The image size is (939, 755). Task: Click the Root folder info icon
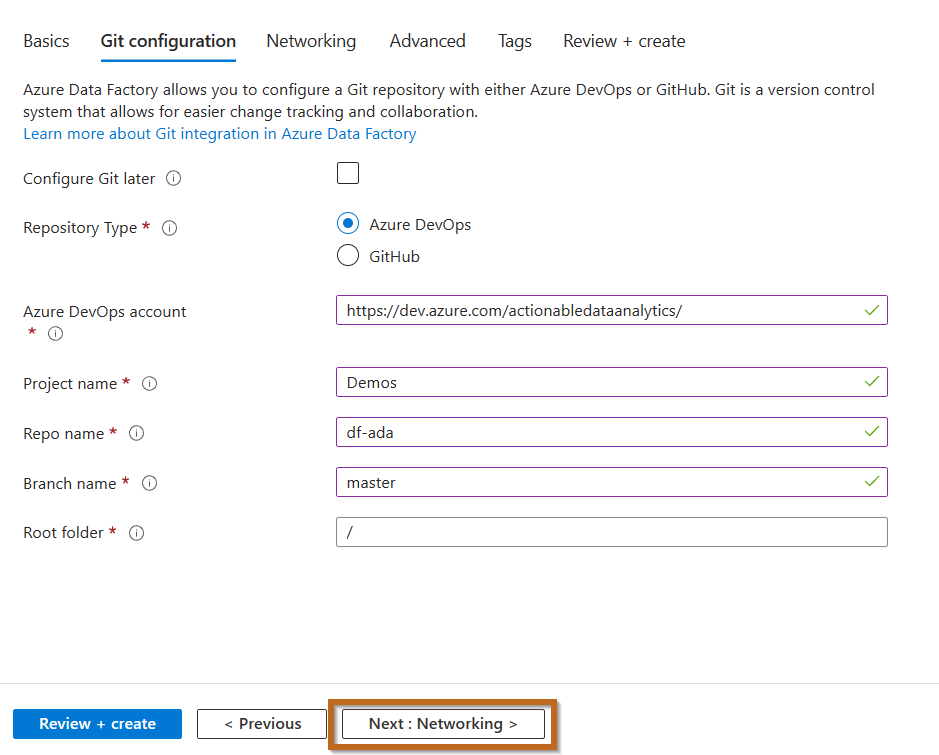[x=137, y=533]
